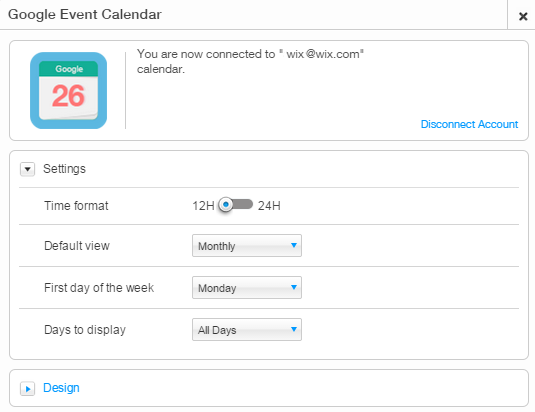This screenshot has width=535, height=412.
Task: Select the 24H time format label
Action: (x=269, y=206)
